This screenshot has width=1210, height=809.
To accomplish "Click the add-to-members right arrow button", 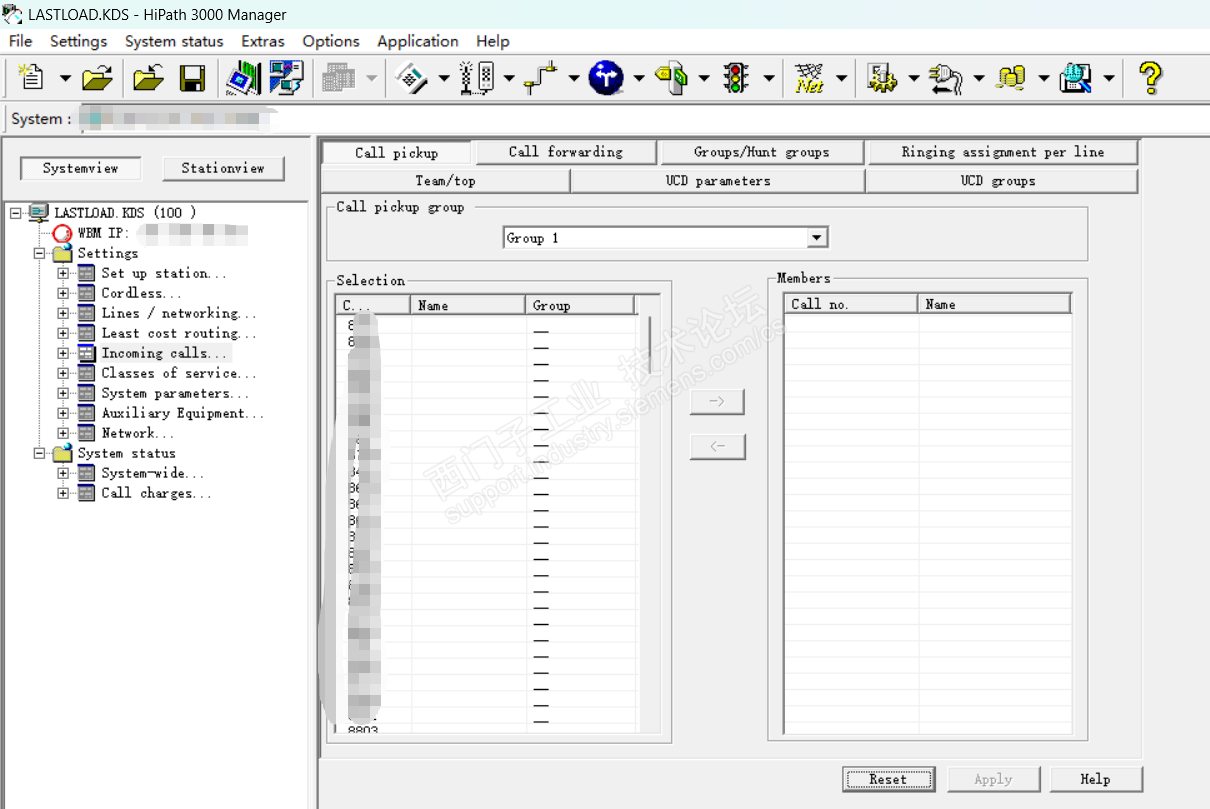I will 718,401.
